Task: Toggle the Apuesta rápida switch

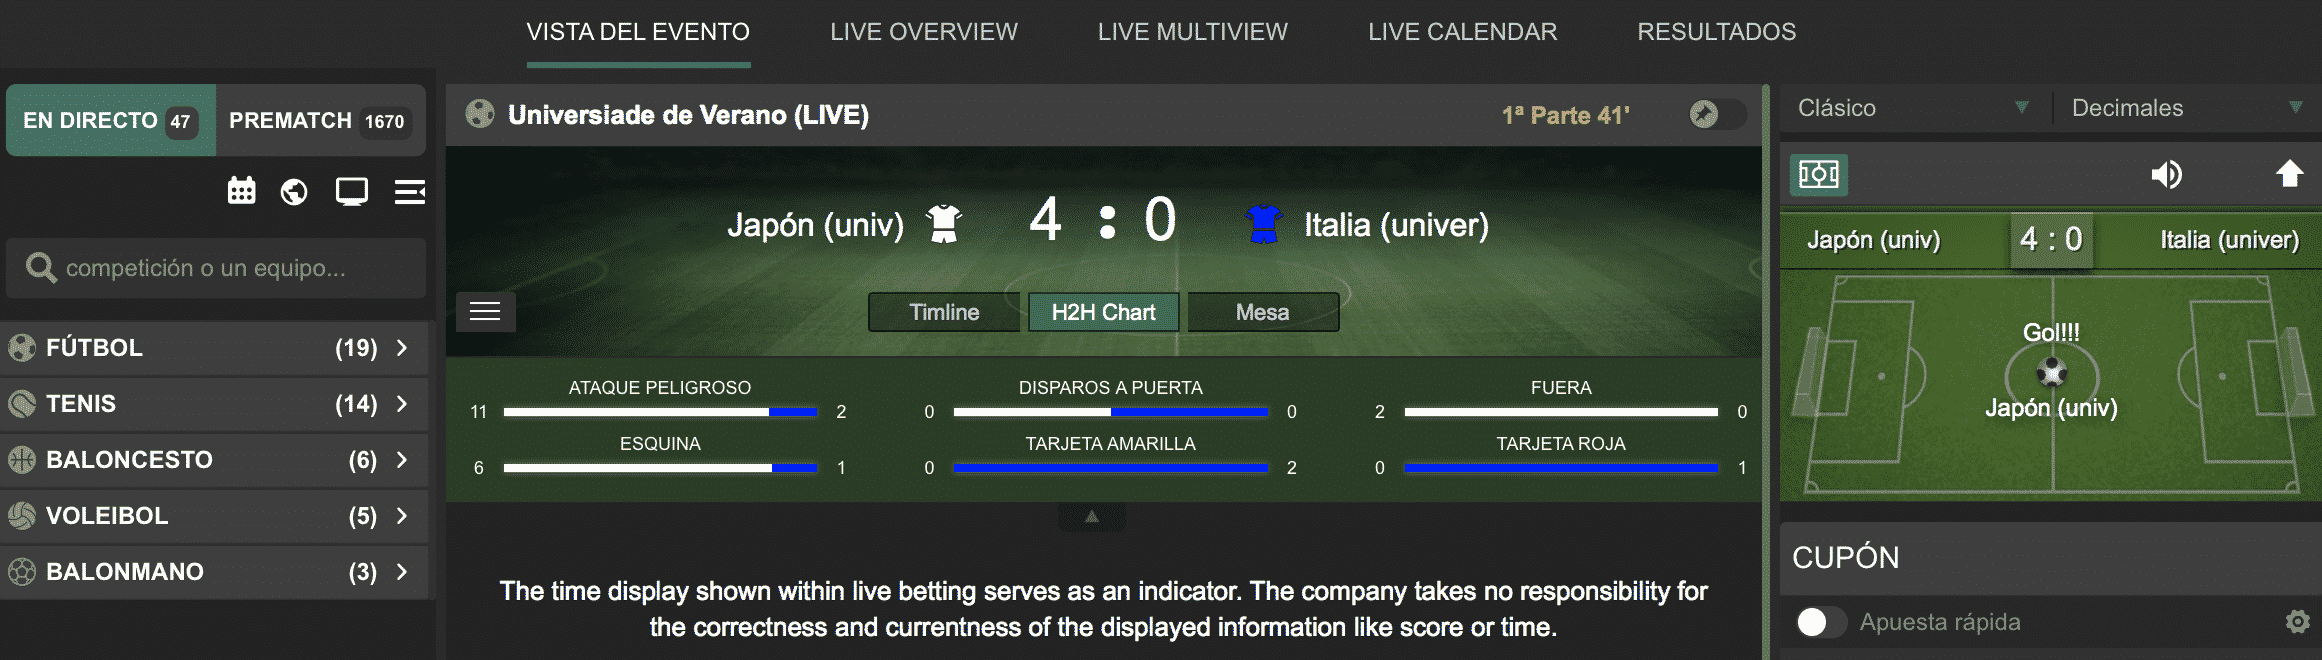Action: pos(1820,622)
